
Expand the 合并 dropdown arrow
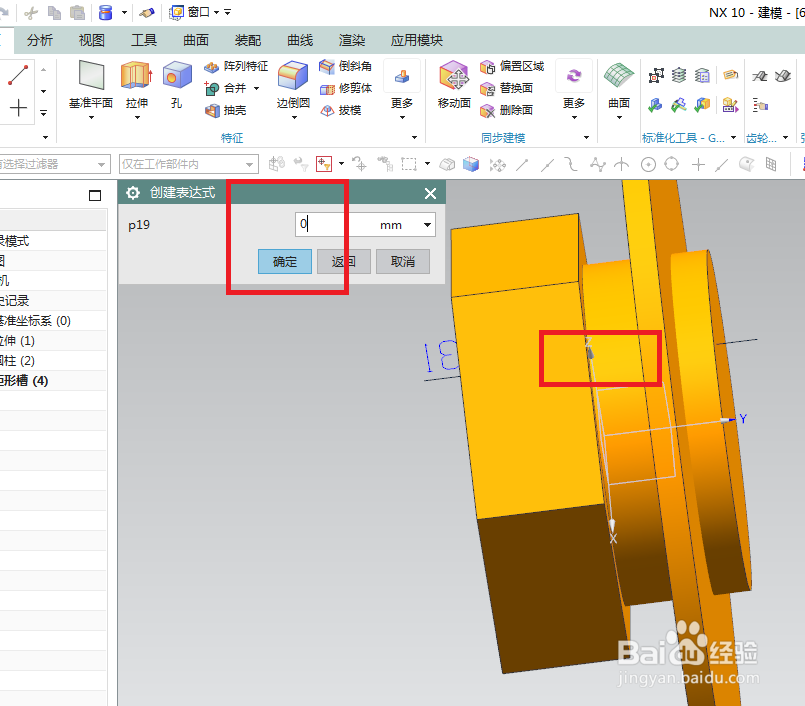pyautogui.click(x=256, y=88)
